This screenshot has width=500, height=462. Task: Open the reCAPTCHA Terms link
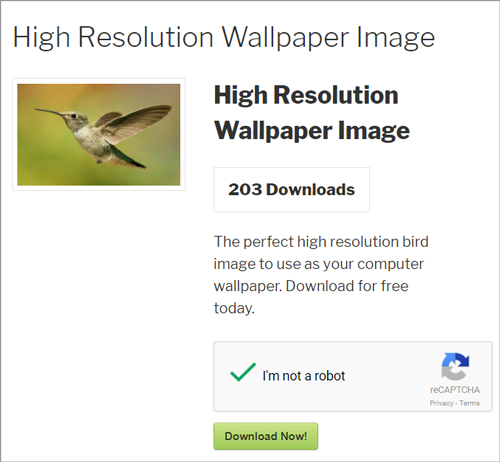pyautogui.click(x=469, y=403)
